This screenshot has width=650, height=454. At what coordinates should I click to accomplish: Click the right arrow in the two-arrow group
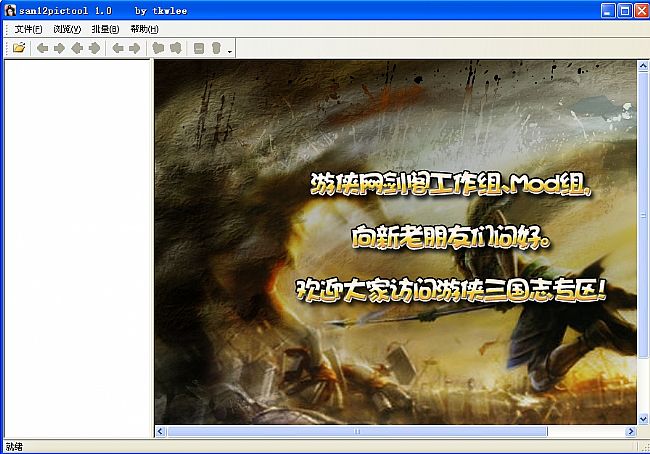click(x=135, y=48)
